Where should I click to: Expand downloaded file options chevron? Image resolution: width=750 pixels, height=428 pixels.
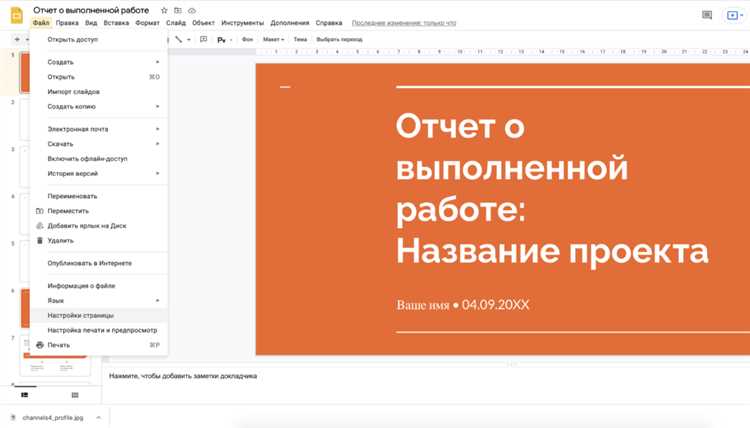pos(98,417)
